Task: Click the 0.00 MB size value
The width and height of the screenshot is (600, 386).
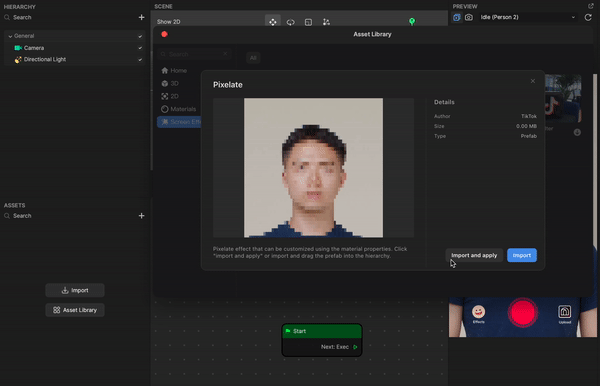Action: (x=526, y=126)
